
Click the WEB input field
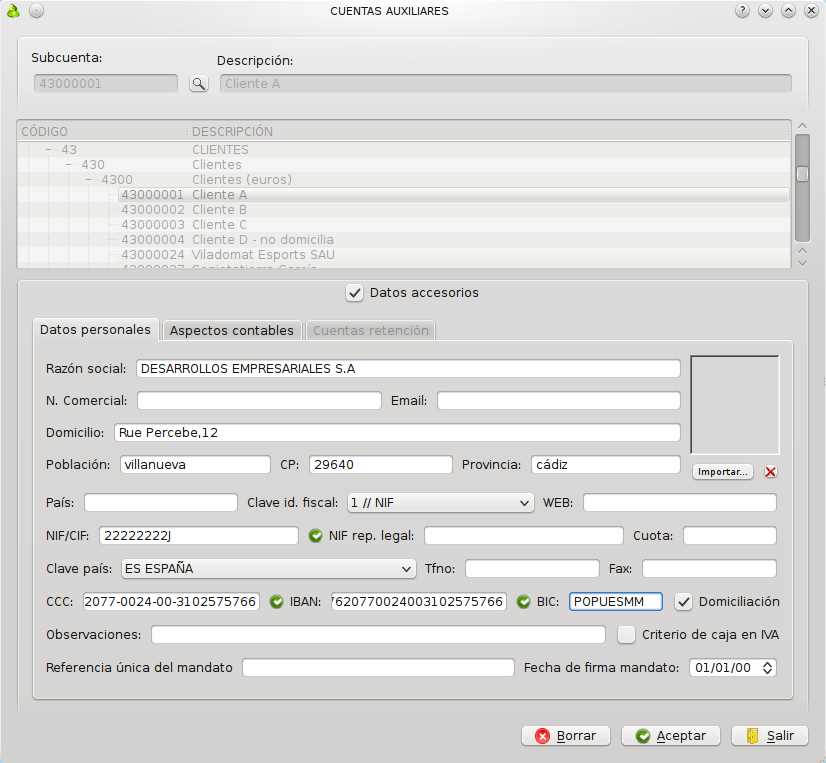pyautogui.click(x=680, y=503)
